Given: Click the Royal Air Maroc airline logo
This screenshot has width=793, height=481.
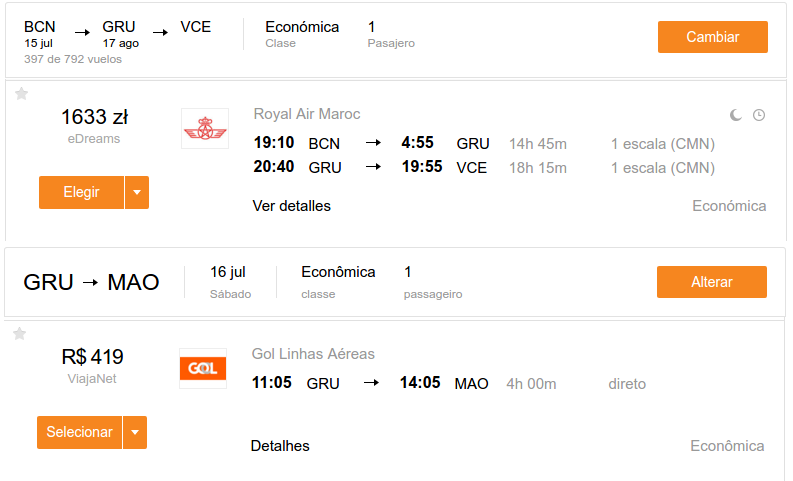Looking at the screenshot, I should pos(205,128).
